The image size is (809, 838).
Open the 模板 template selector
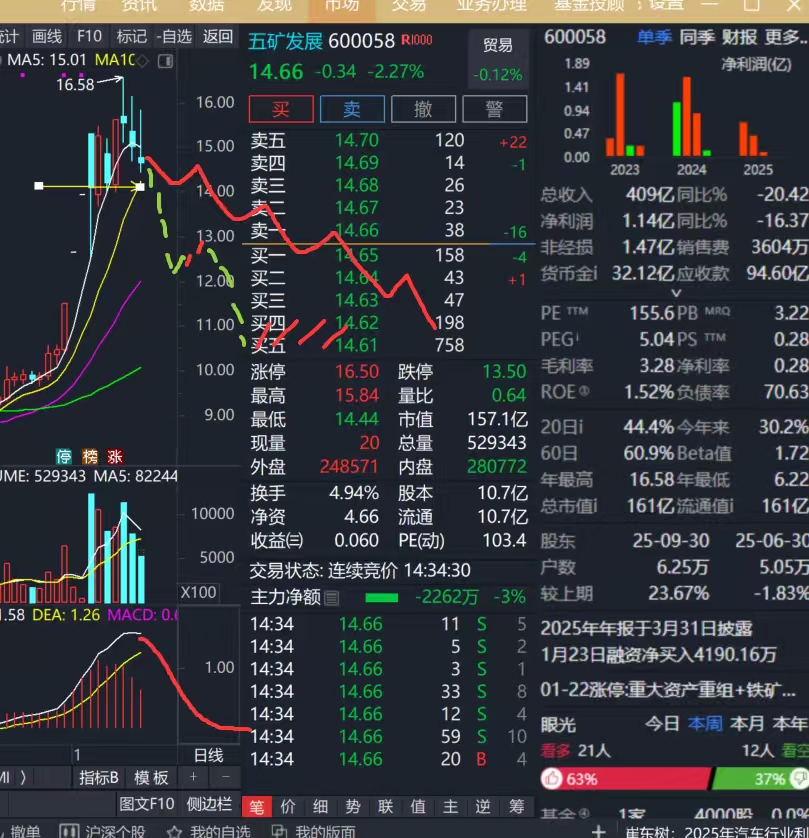151,777
